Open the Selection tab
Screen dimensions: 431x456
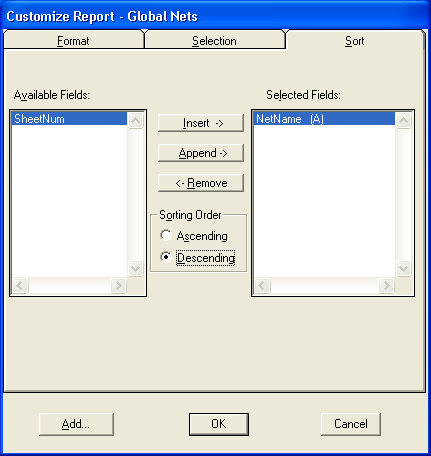[214, 41]
